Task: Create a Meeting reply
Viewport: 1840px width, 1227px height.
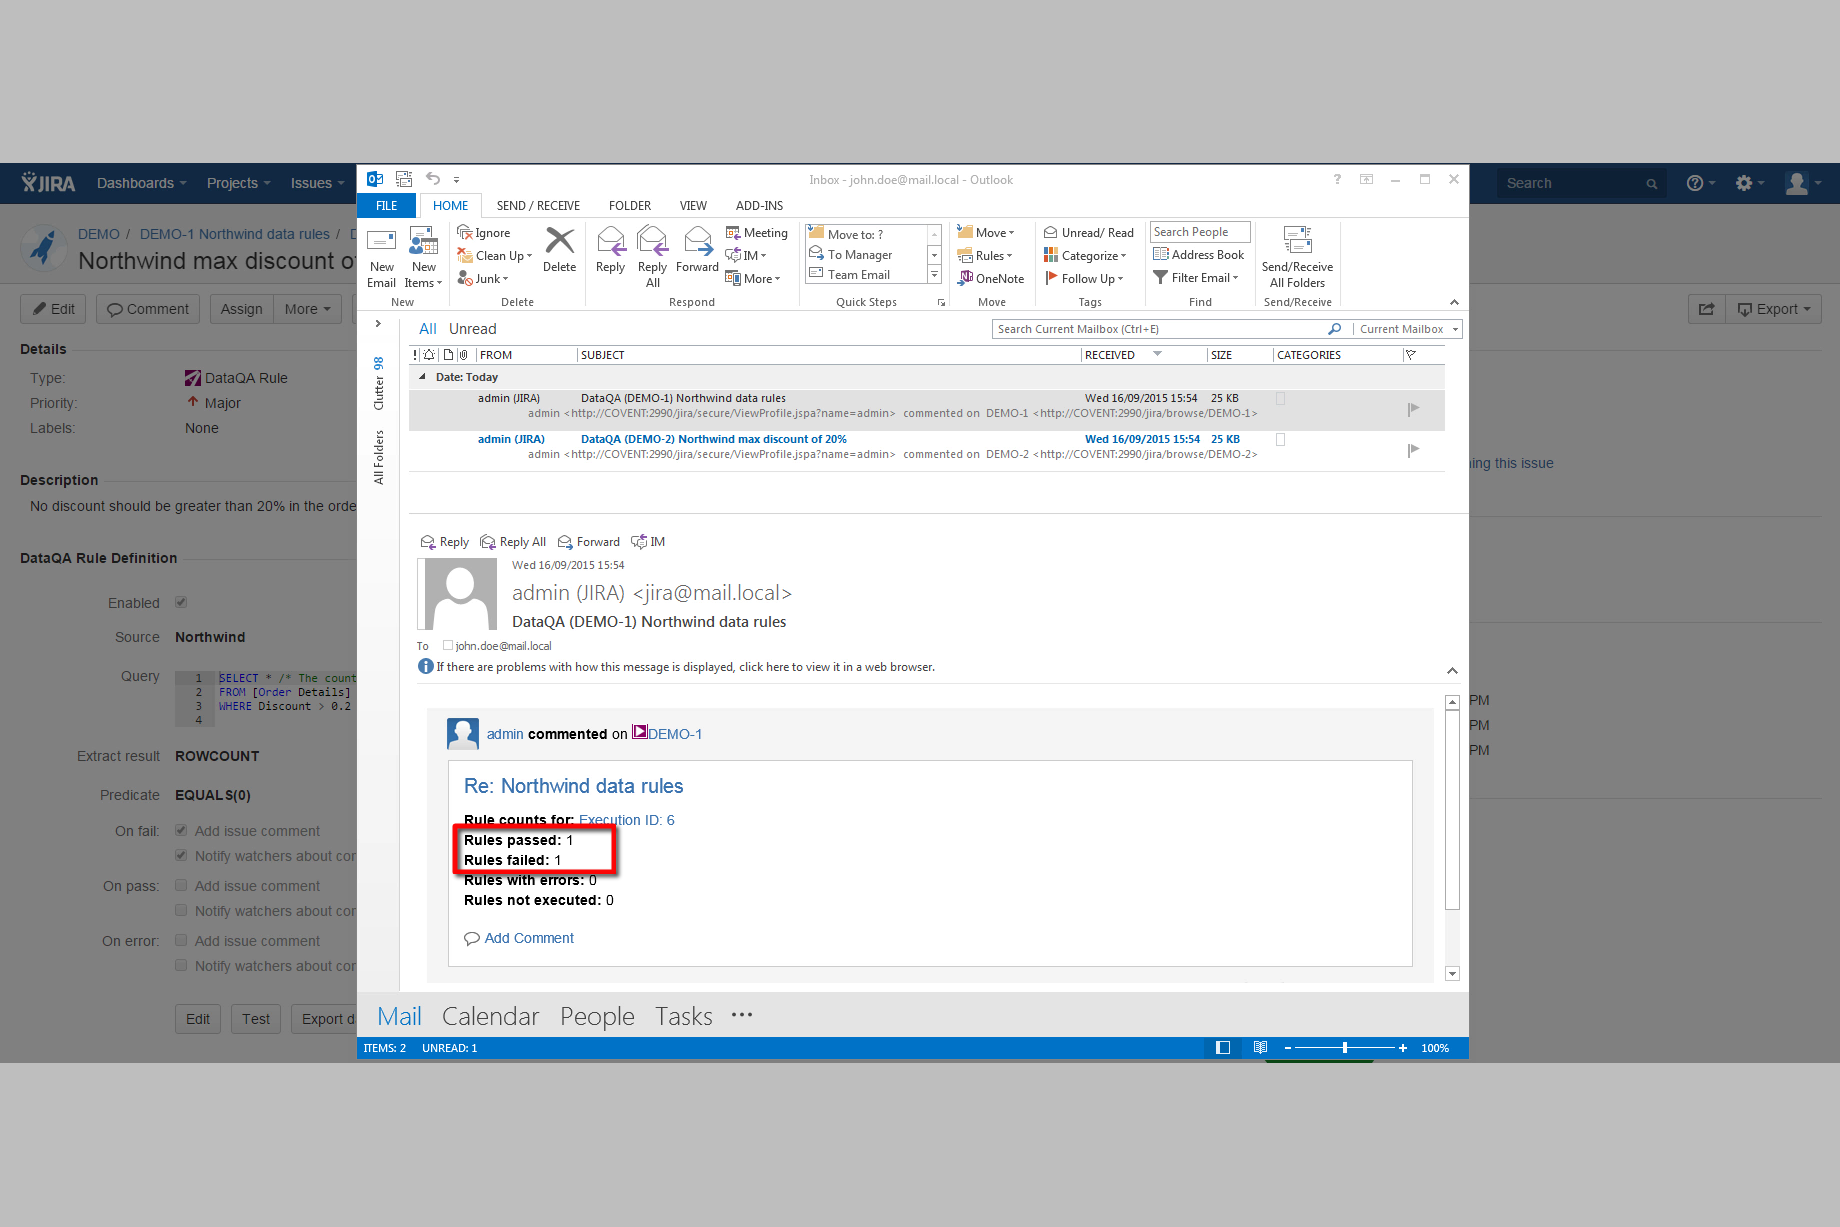Action: coord(757,233)
